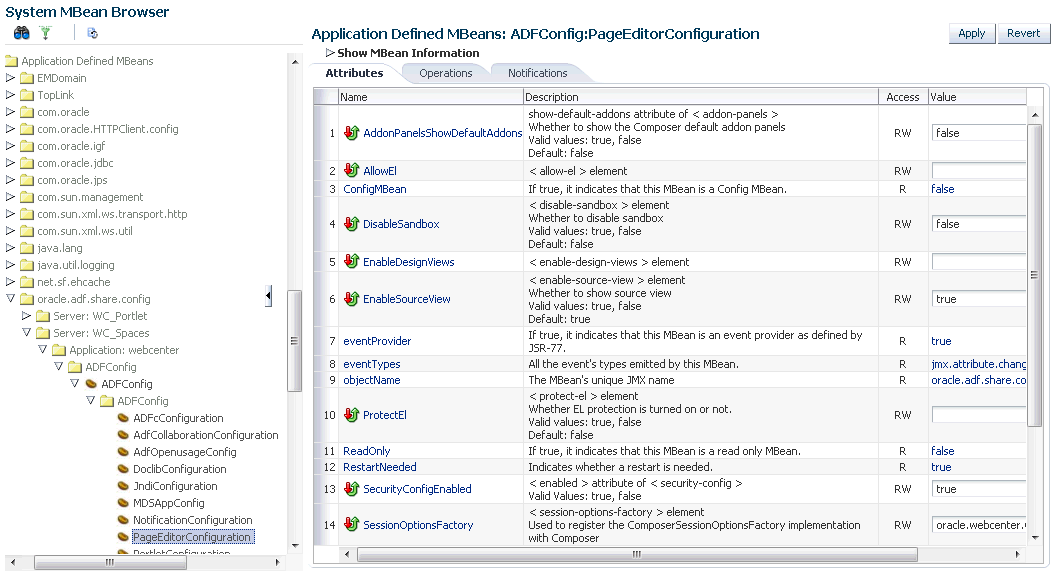Expand the net.sf.ehcache node

[10, 281]
